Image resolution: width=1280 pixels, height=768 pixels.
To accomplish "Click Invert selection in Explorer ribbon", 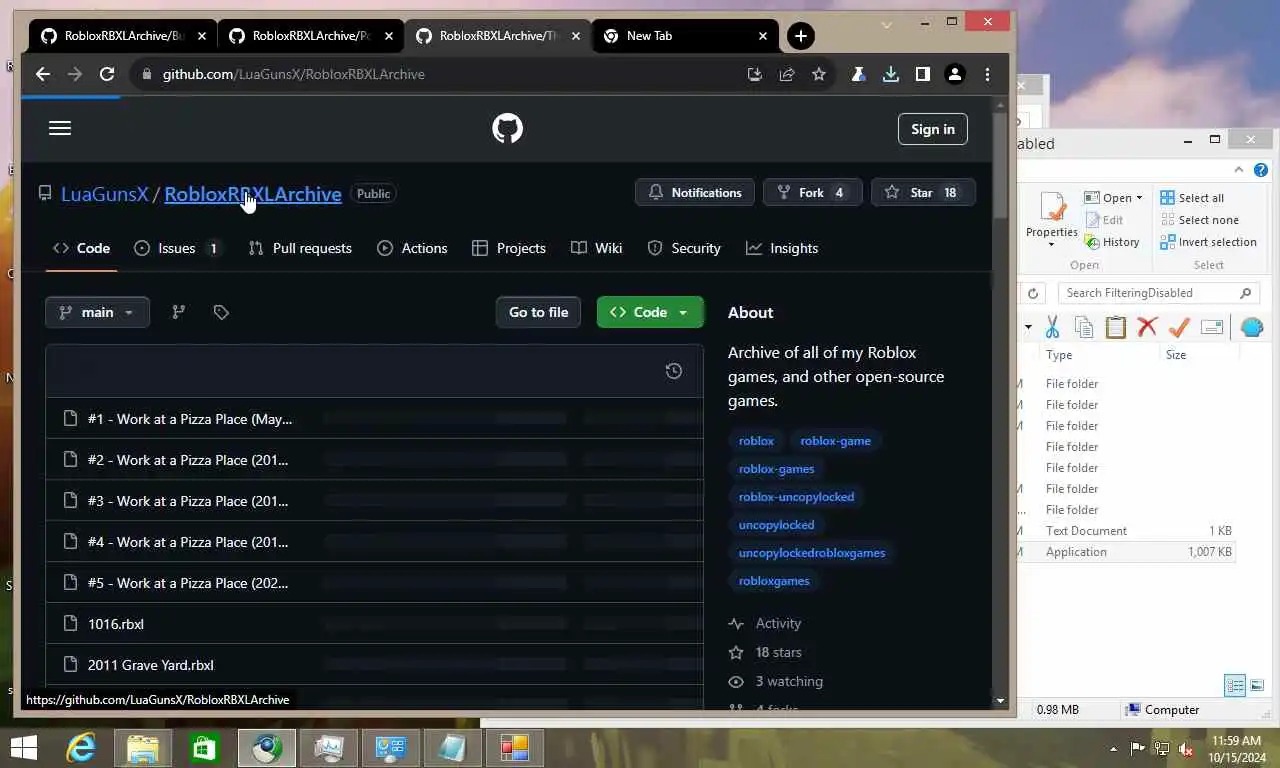I will pos(1208,242).
